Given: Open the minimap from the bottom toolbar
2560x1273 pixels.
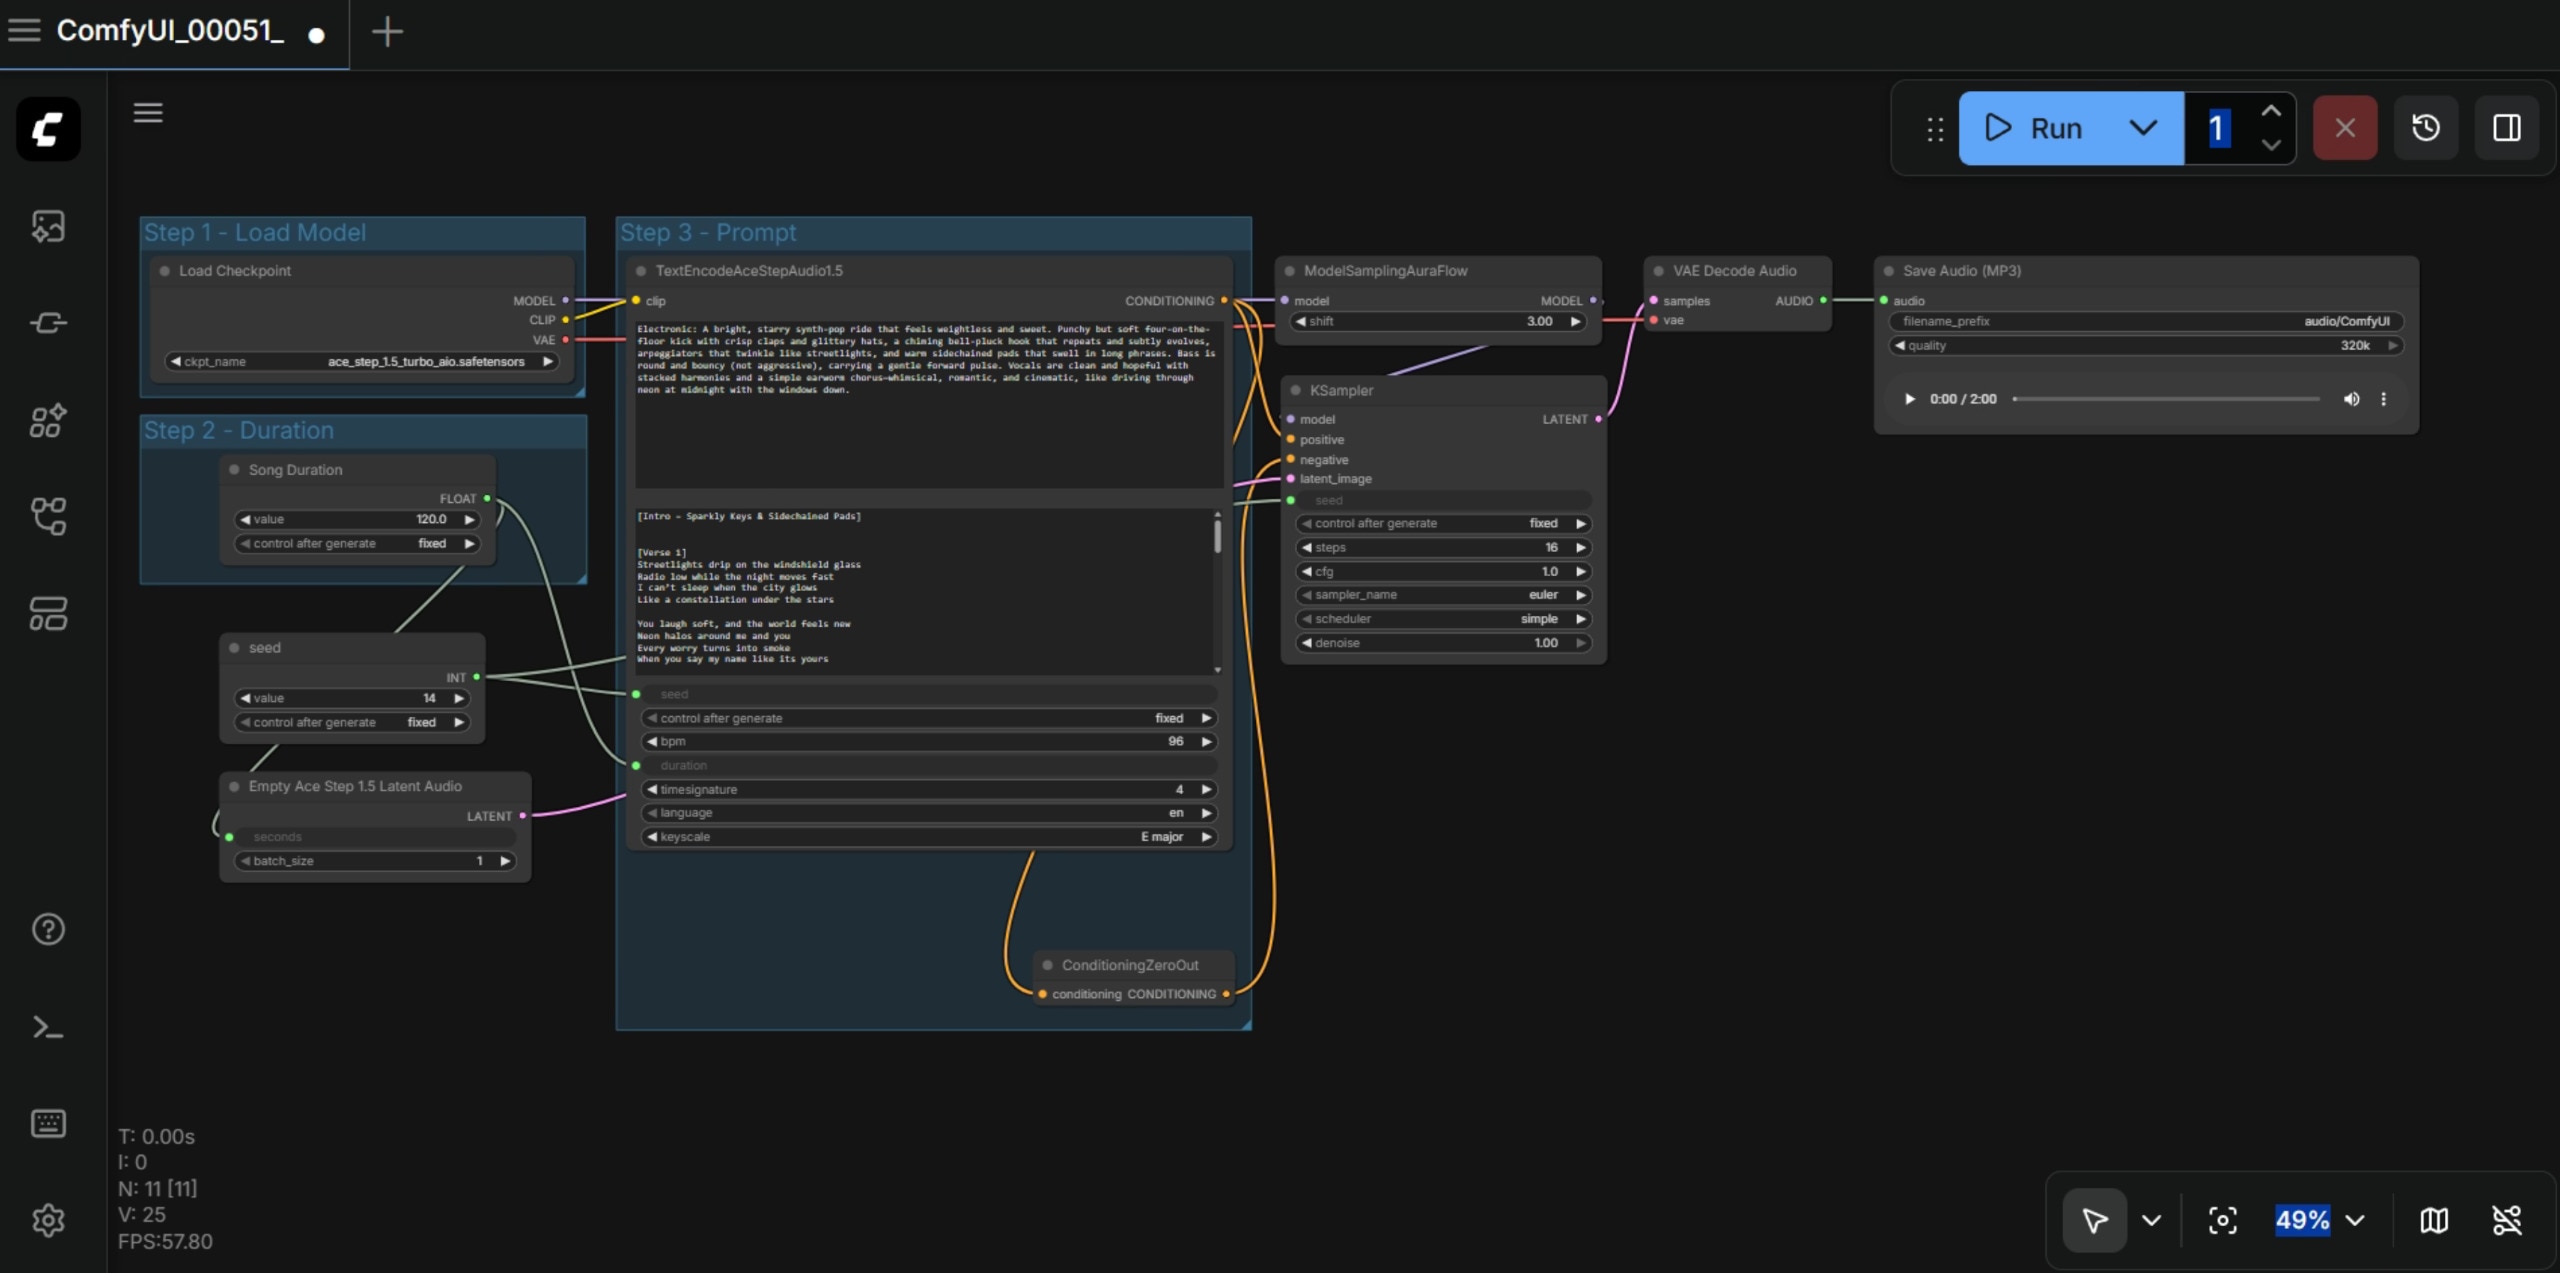Looking at the screenshot, I should pos(2433,1220).
